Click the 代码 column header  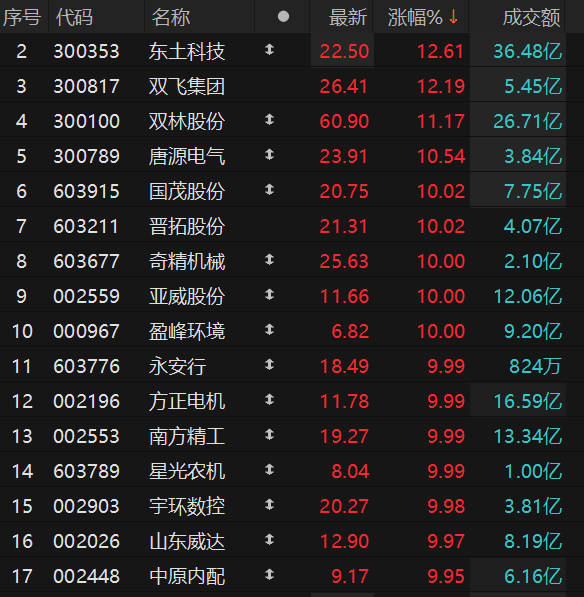(74, 18)
